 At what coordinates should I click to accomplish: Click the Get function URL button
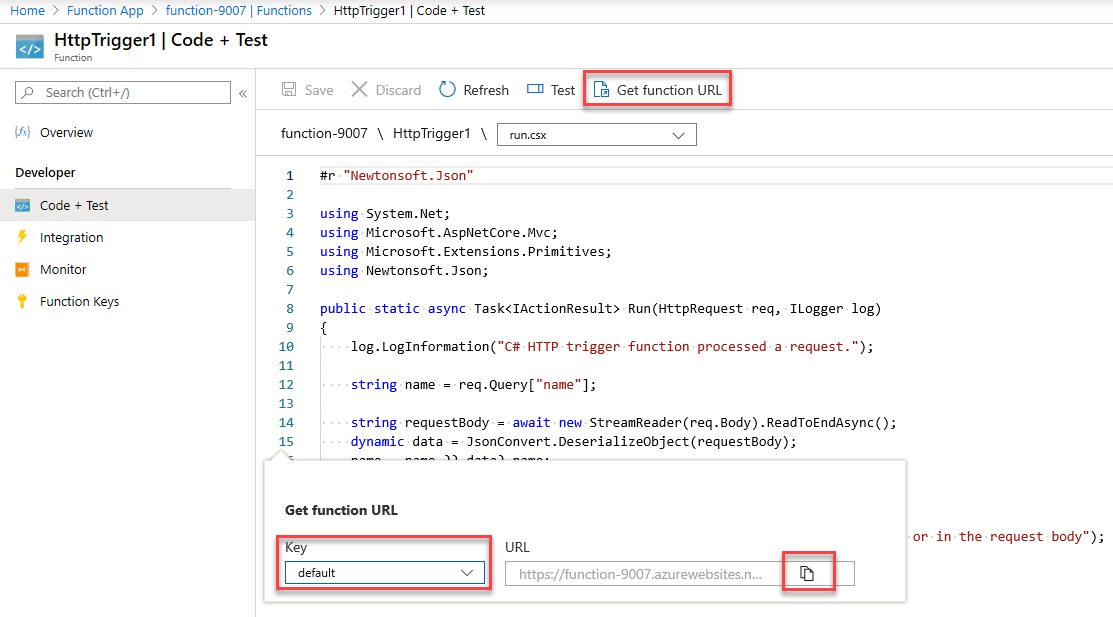point(657,89)
